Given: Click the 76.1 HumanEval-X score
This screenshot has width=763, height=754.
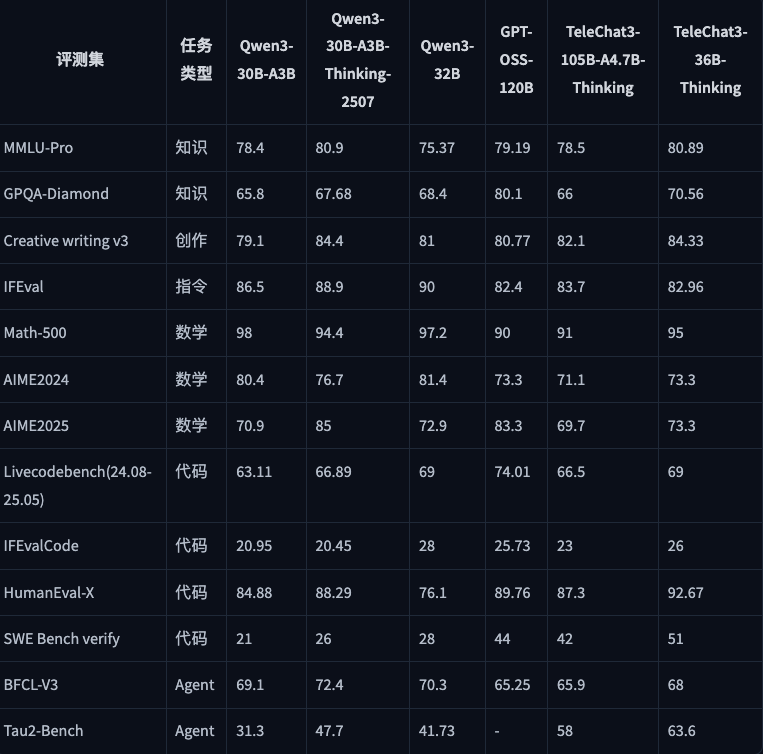Looking at the screenshot, I should click(x=433, y=592).
